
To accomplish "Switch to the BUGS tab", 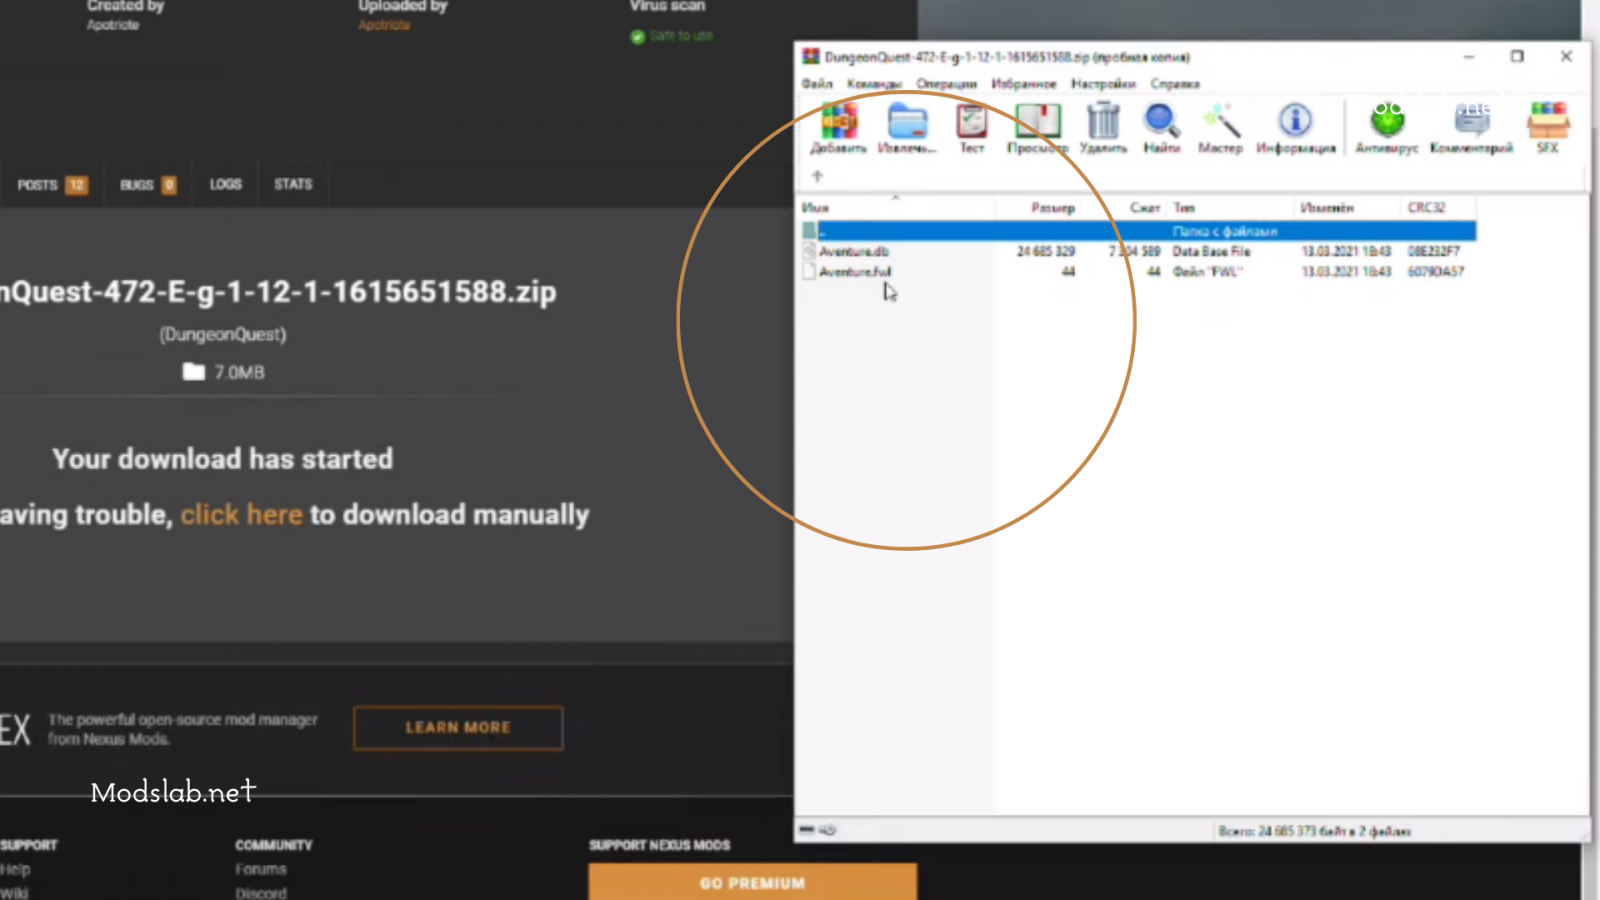I will 148,184.
